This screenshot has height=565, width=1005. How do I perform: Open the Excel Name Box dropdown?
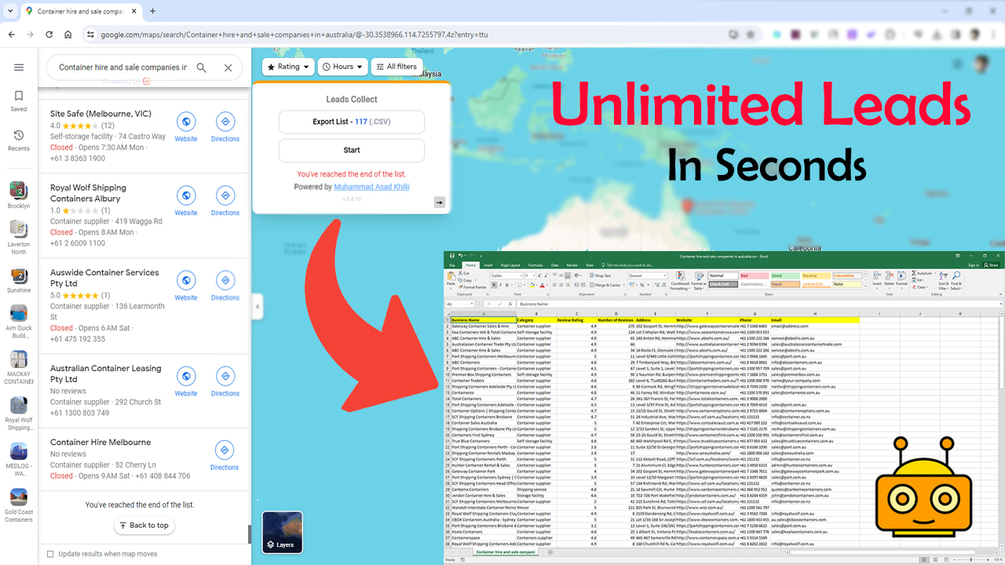472,304
